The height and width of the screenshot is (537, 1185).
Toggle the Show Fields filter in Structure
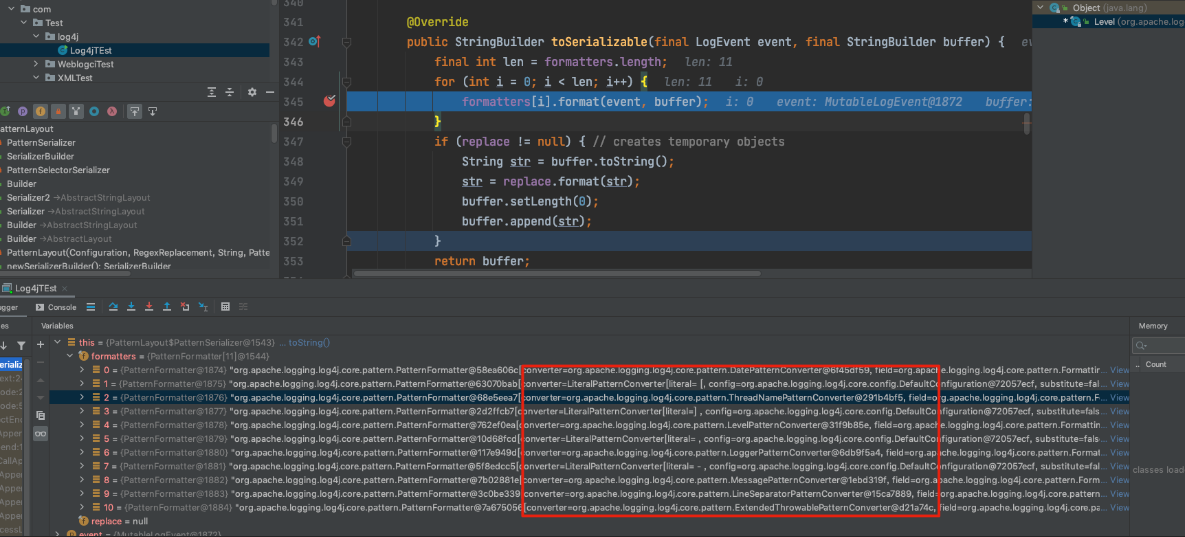[40, 111]
